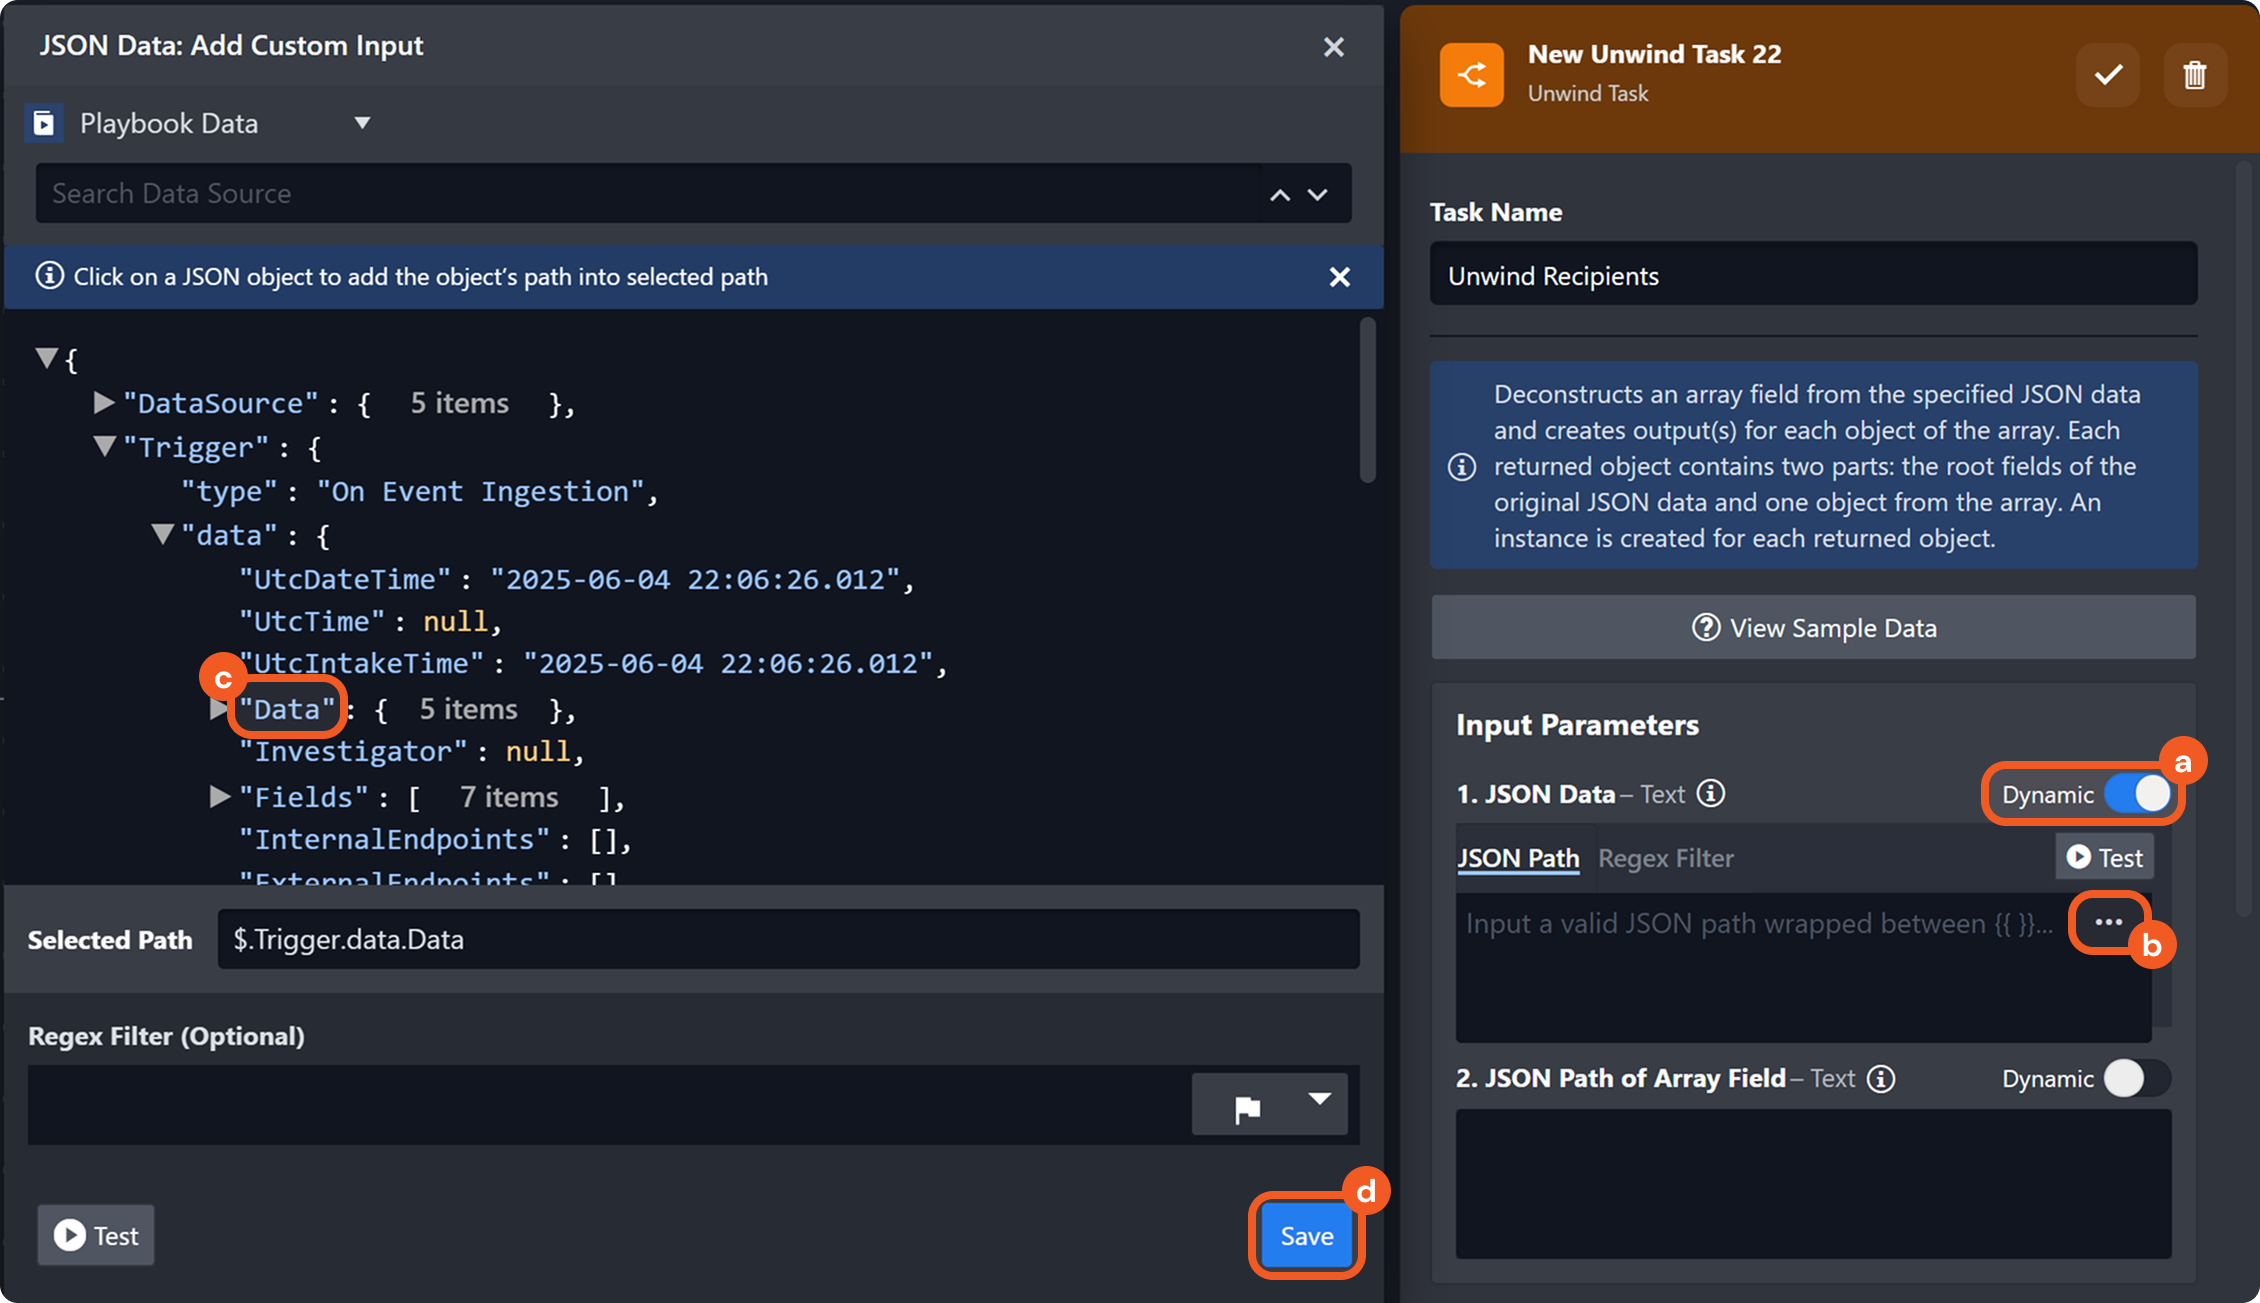Expand the Fields array node
This screenshot has width=2260, height=1303.
click(x=219, y=796)
